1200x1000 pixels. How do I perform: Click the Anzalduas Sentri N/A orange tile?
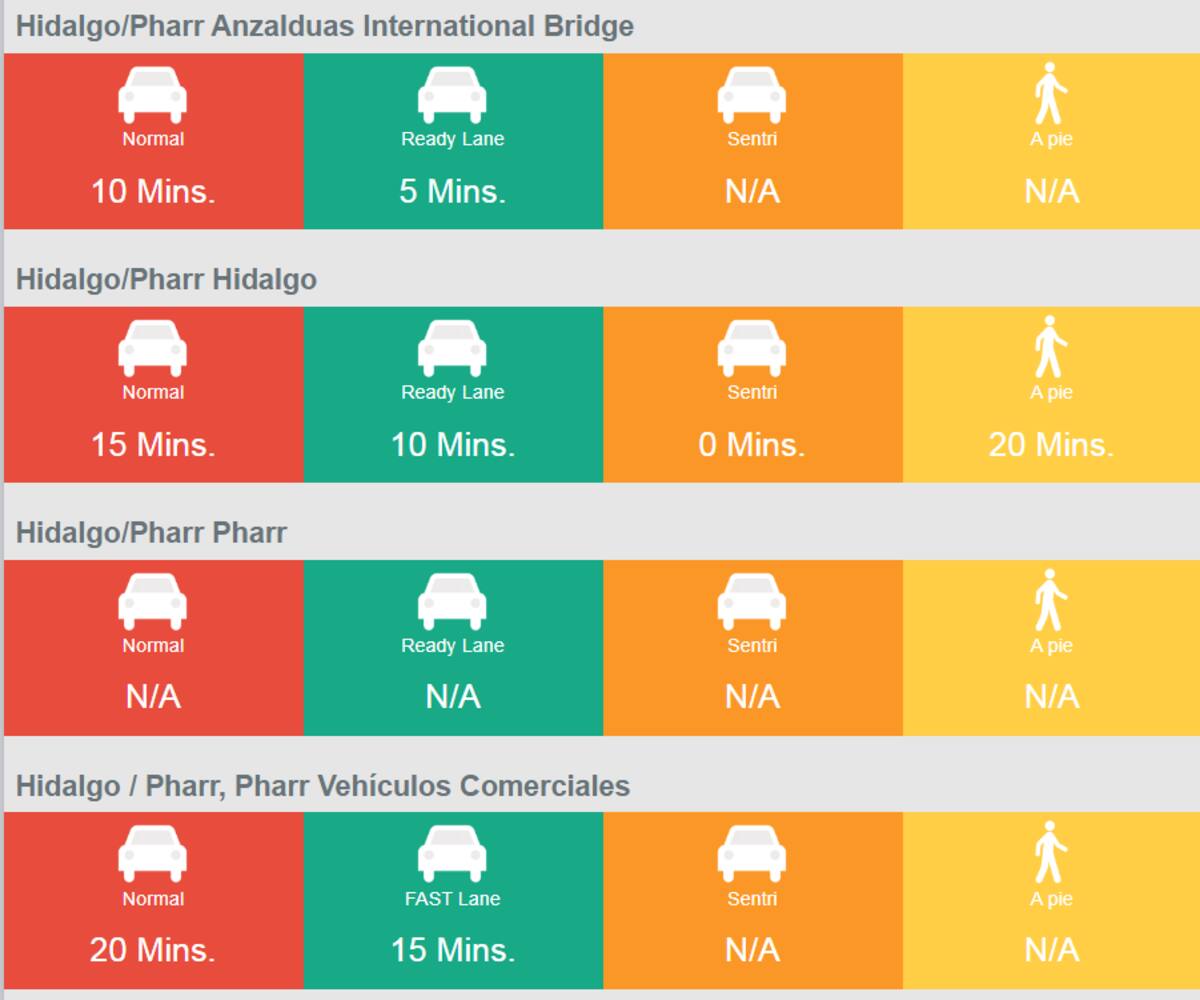tap(752, 141)
